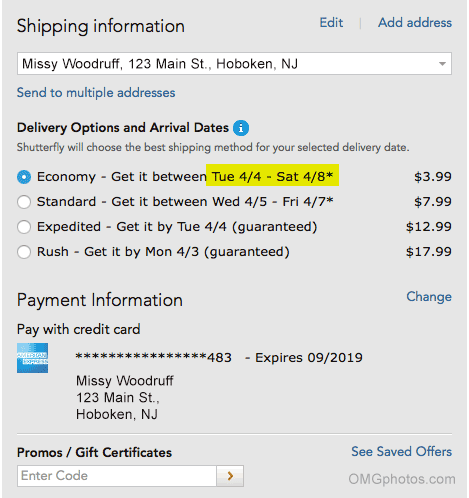Focus the Enter Code promo field
Image resolution: width=469 pixels, height=498 pixels.
pyautogui.click(x=117, y=476)
